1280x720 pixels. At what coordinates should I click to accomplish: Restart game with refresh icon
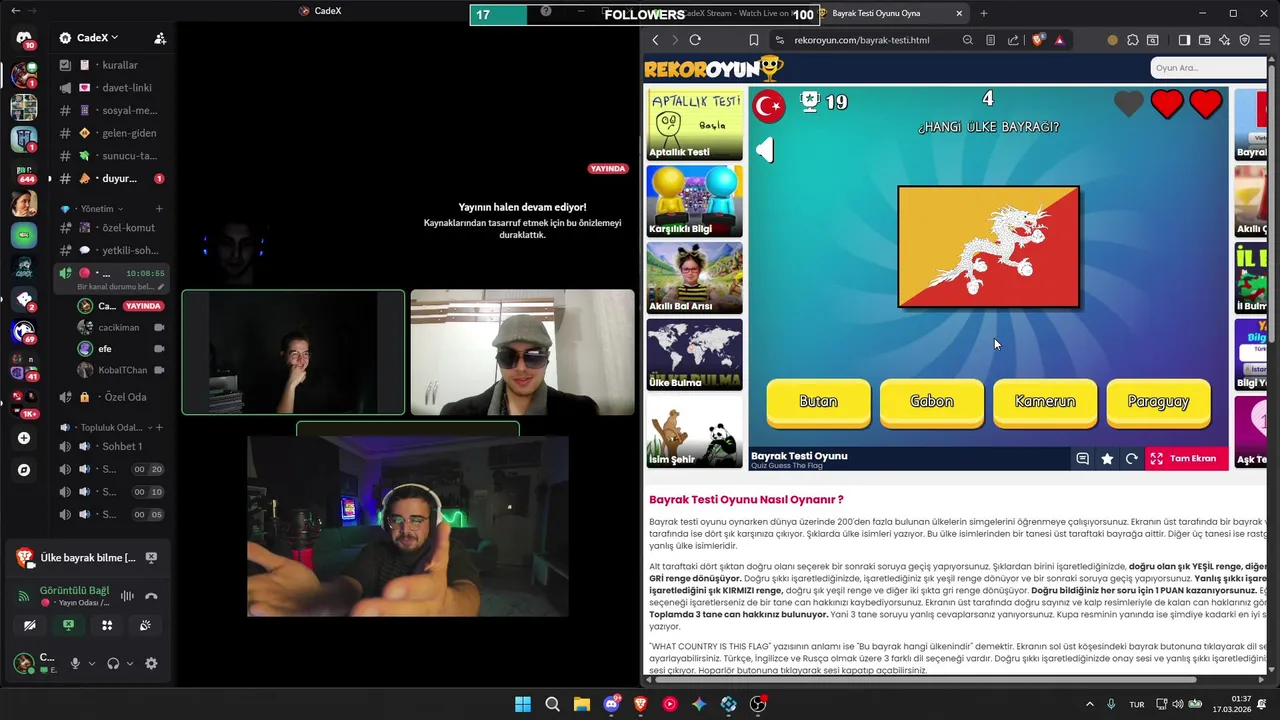1131,458
